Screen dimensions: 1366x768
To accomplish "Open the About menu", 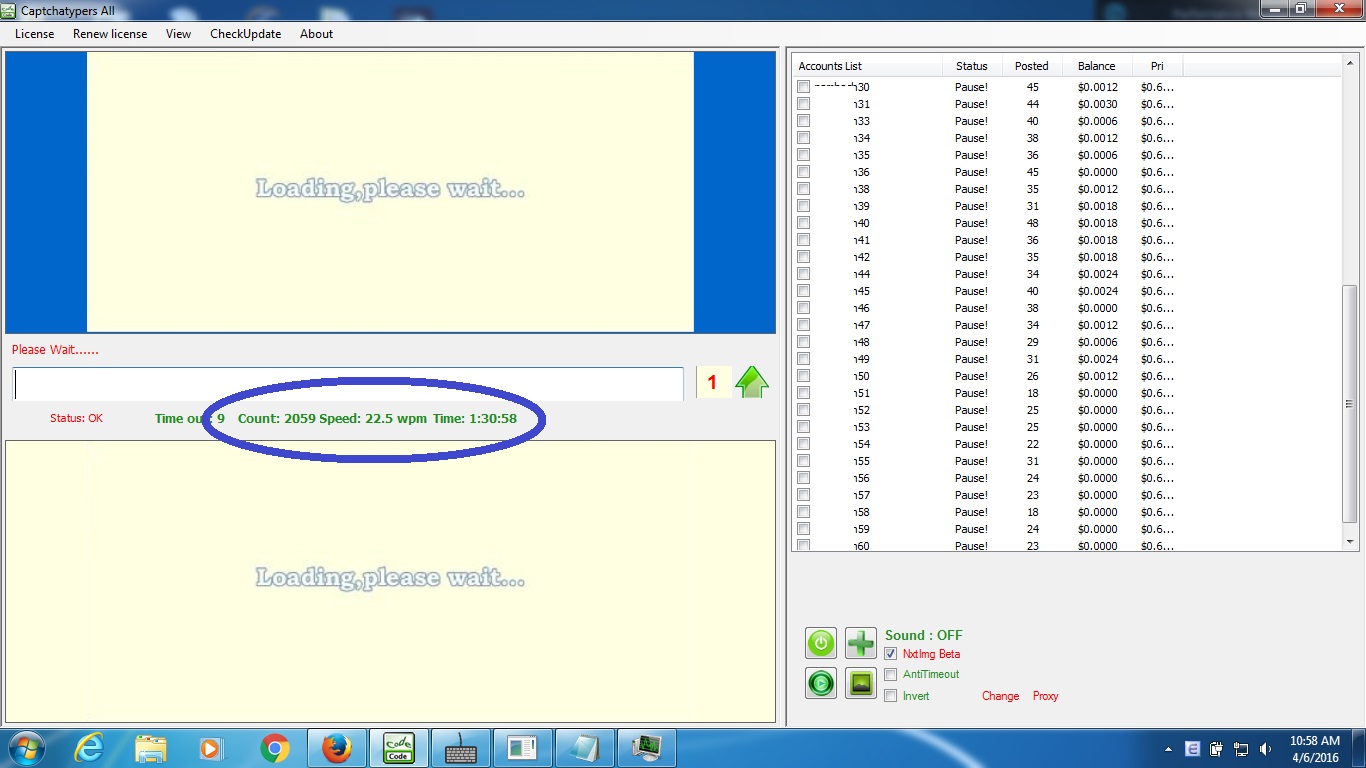I will point(316,34).
